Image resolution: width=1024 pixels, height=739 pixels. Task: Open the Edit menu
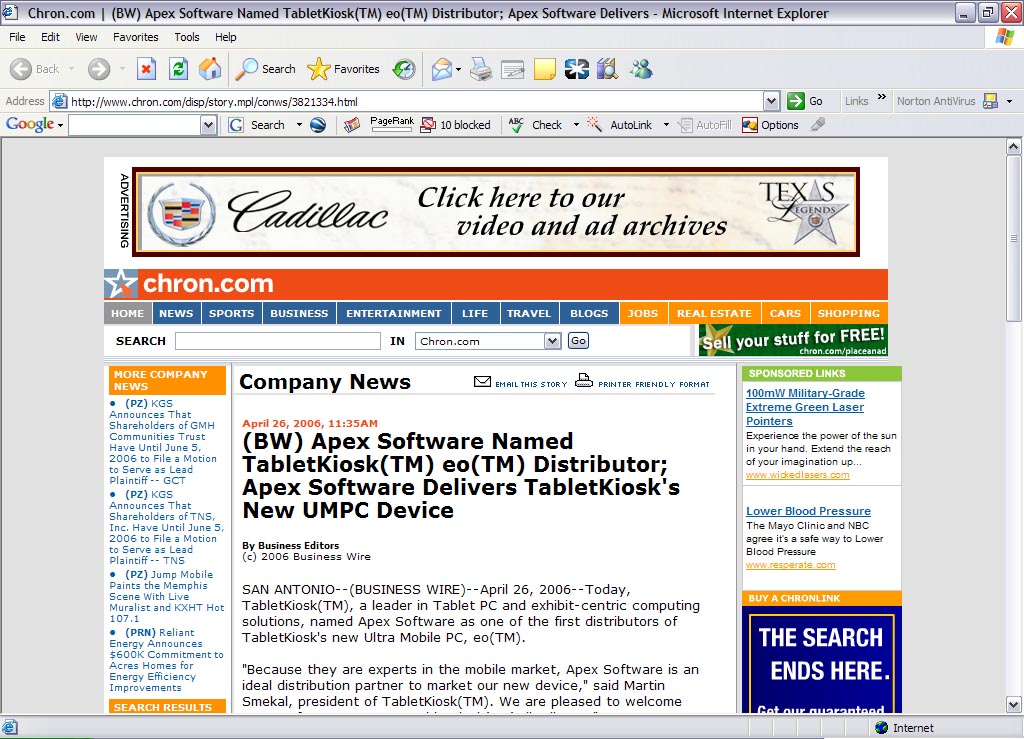coord(50,37)
